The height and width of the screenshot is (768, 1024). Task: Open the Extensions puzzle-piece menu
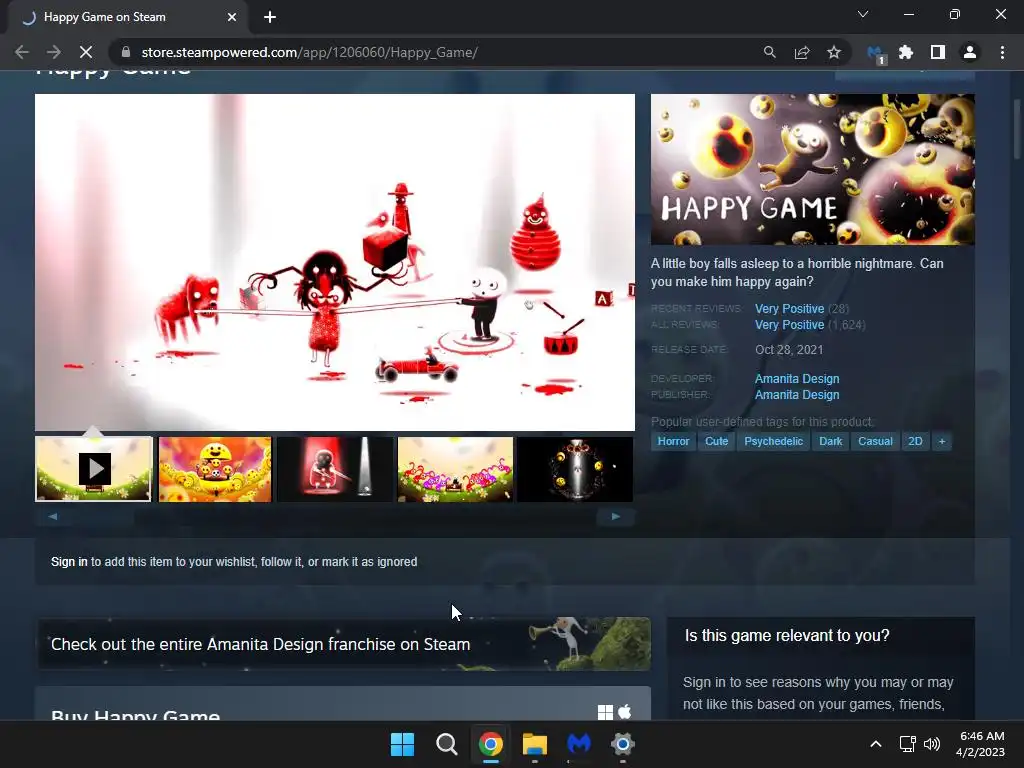pyautogui.click(x=906, y=52)
